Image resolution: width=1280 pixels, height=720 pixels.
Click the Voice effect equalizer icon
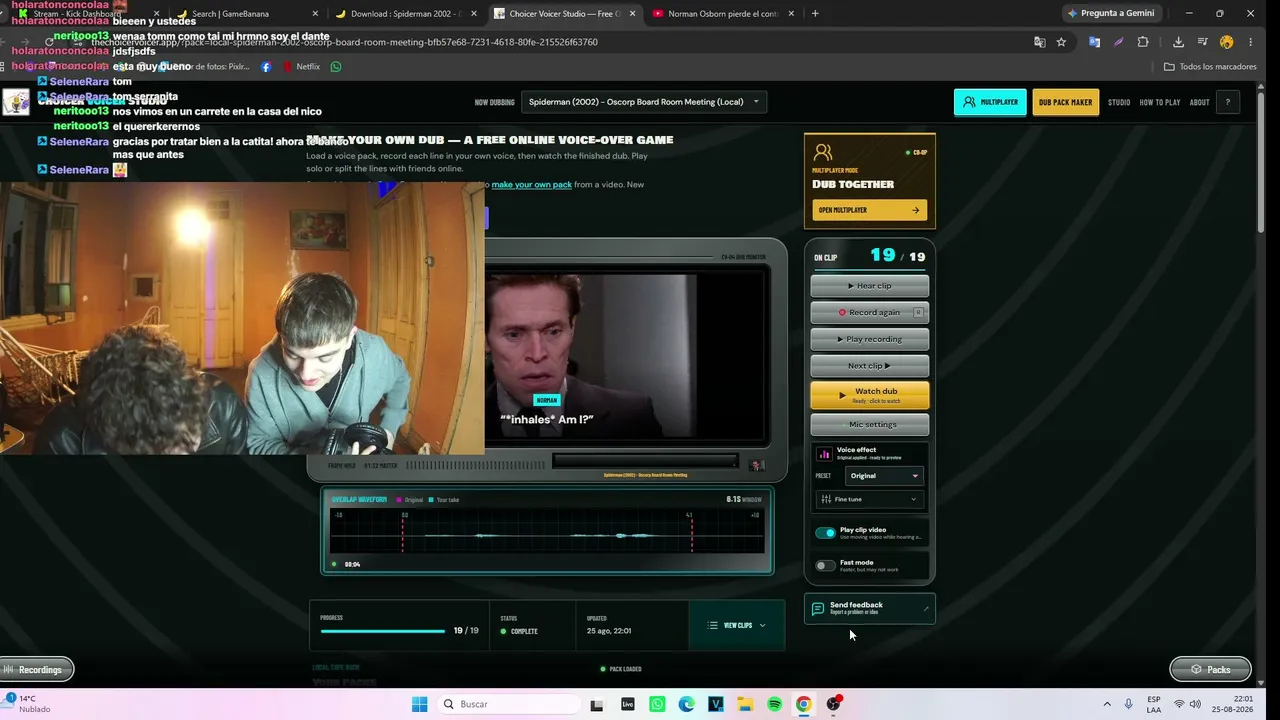(824, 454)
